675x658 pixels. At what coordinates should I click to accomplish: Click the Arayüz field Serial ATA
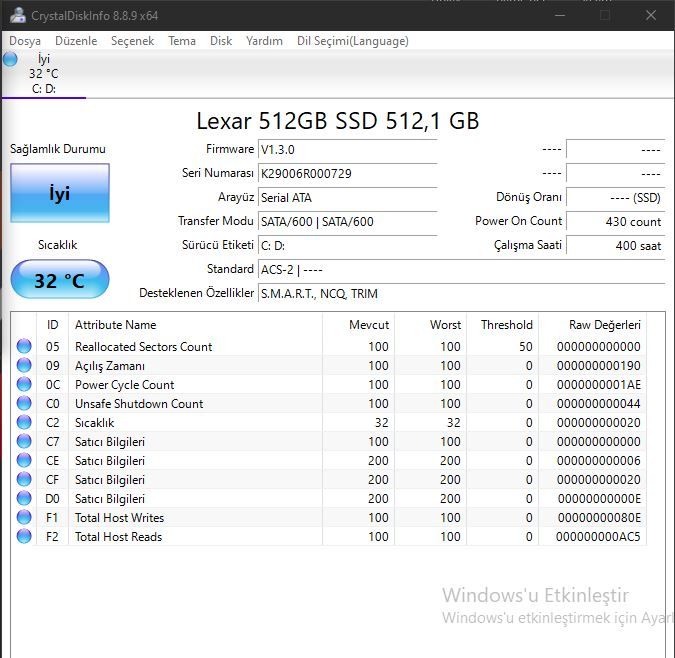(347, 198)
